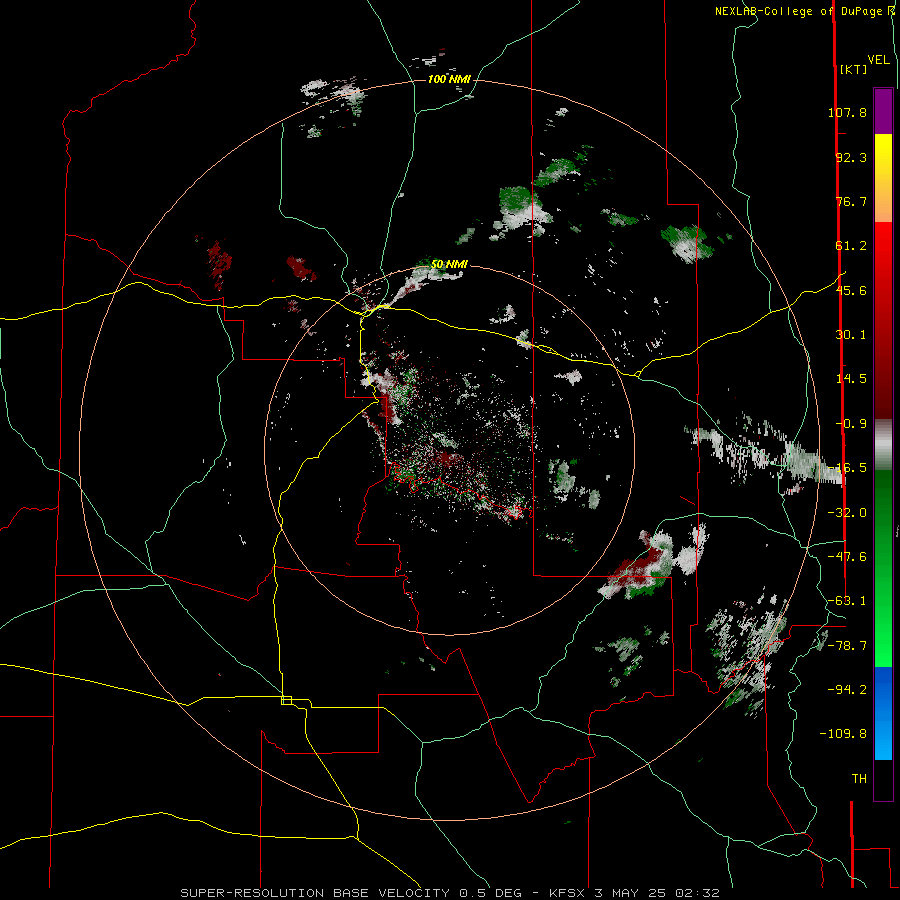900x900 pixels.
Task: Click the 50 NMI range ring label
Action: (449, 264)
